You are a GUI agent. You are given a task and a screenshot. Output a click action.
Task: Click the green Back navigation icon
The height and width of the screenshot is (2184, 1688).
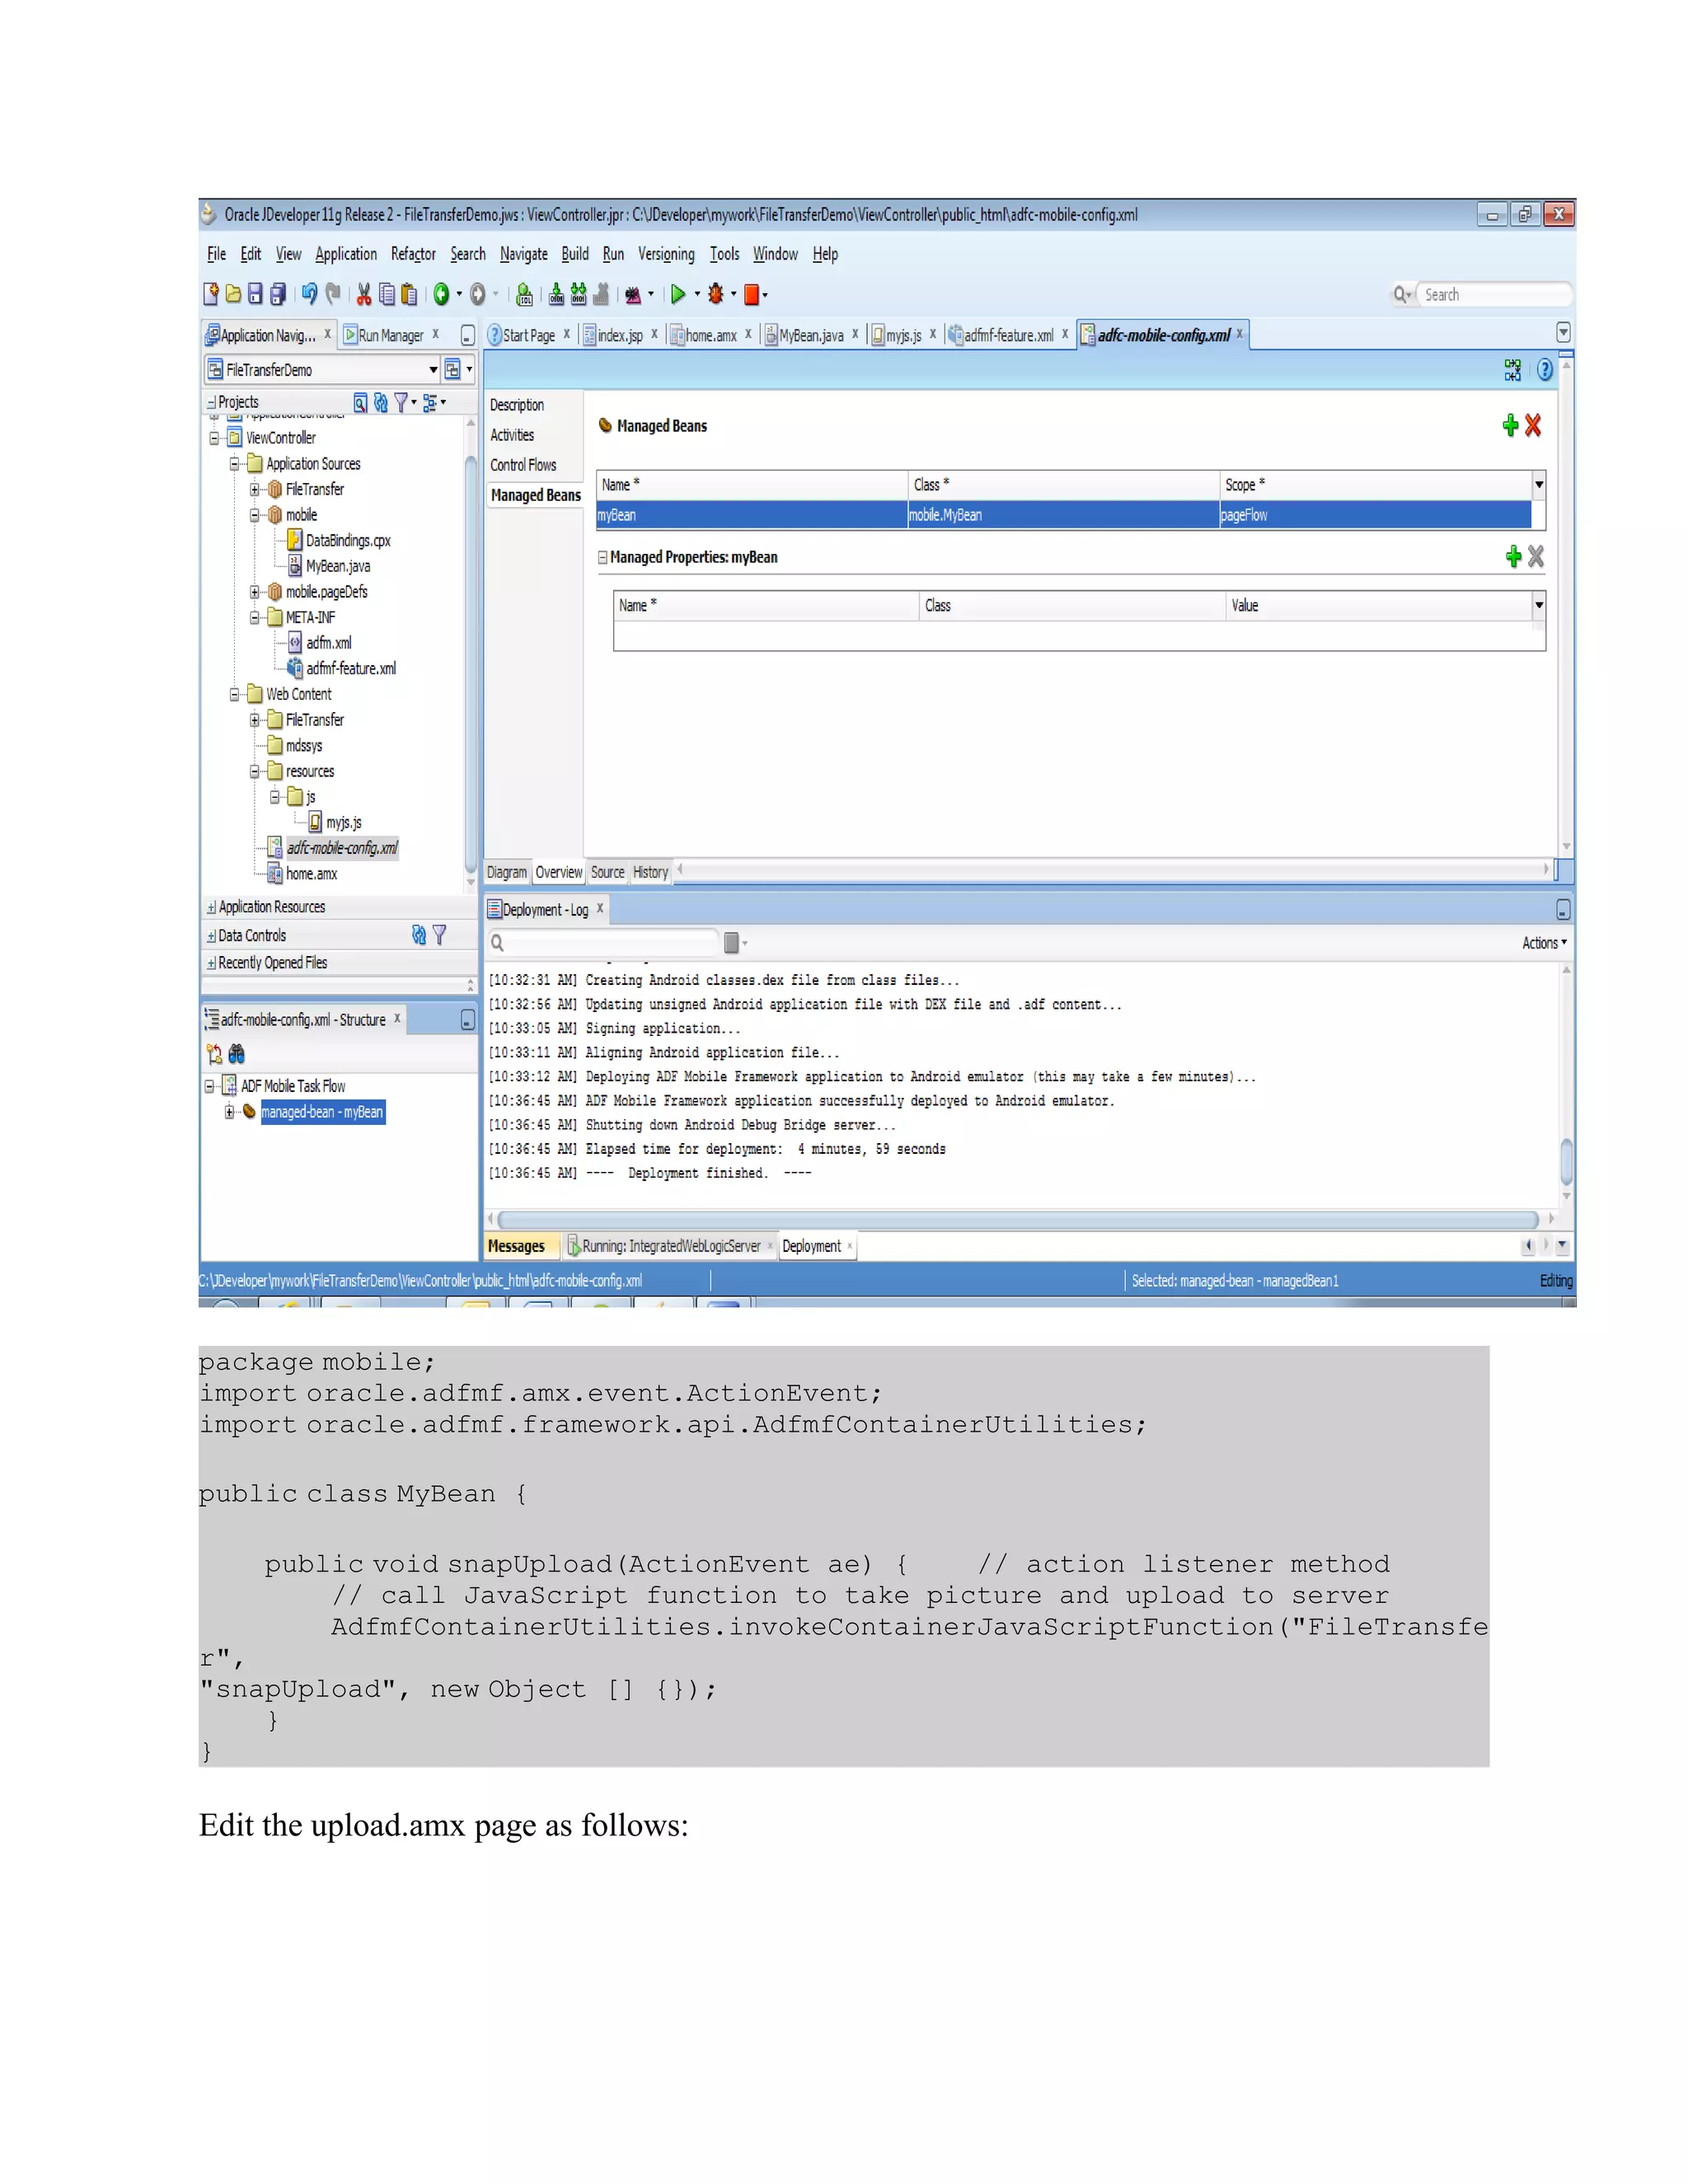[441, 294]
